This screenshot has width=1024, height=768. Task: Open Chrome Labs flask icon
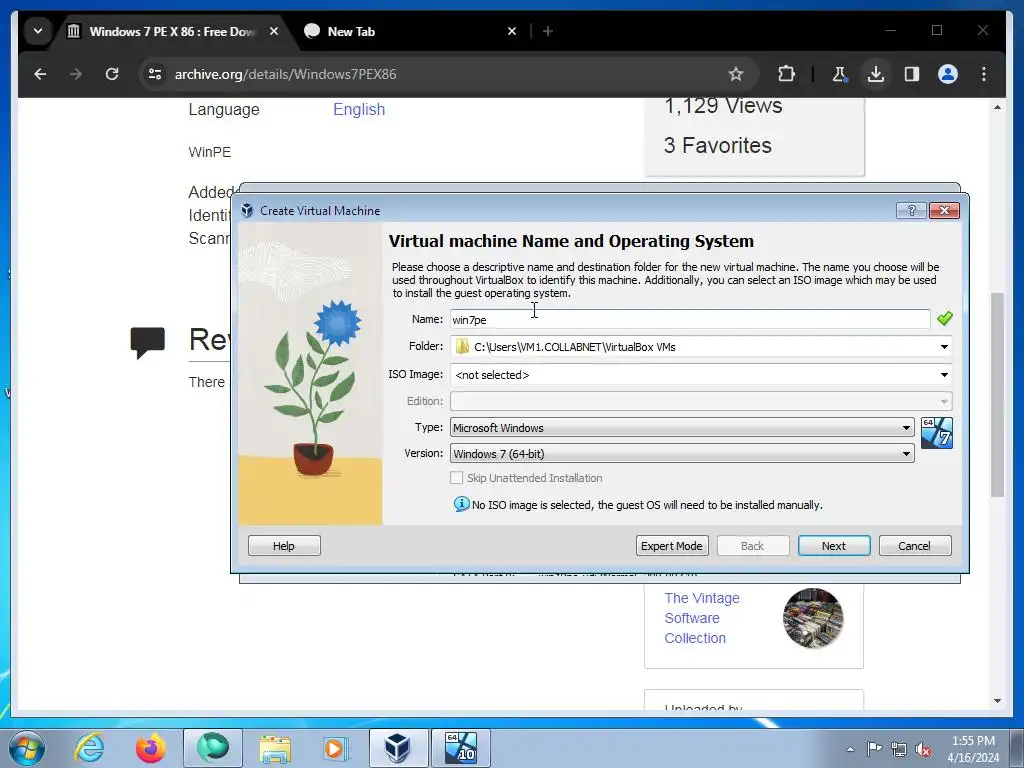coord(840,74)
